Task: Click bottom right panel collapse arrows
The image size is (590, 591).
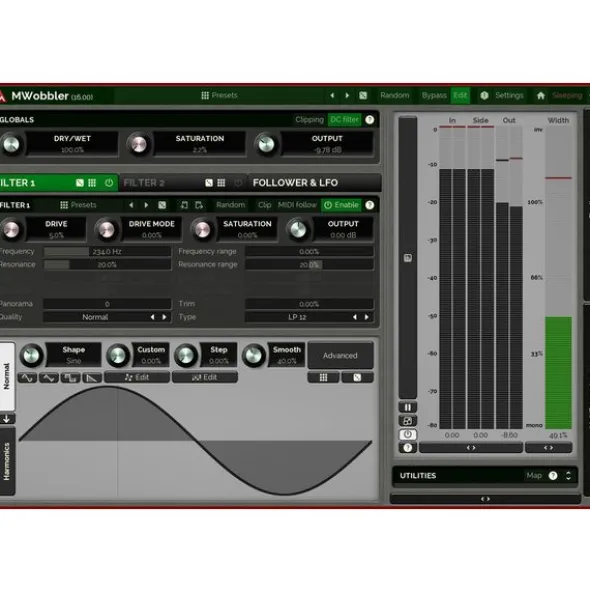Action: click(x=485, y=499)
